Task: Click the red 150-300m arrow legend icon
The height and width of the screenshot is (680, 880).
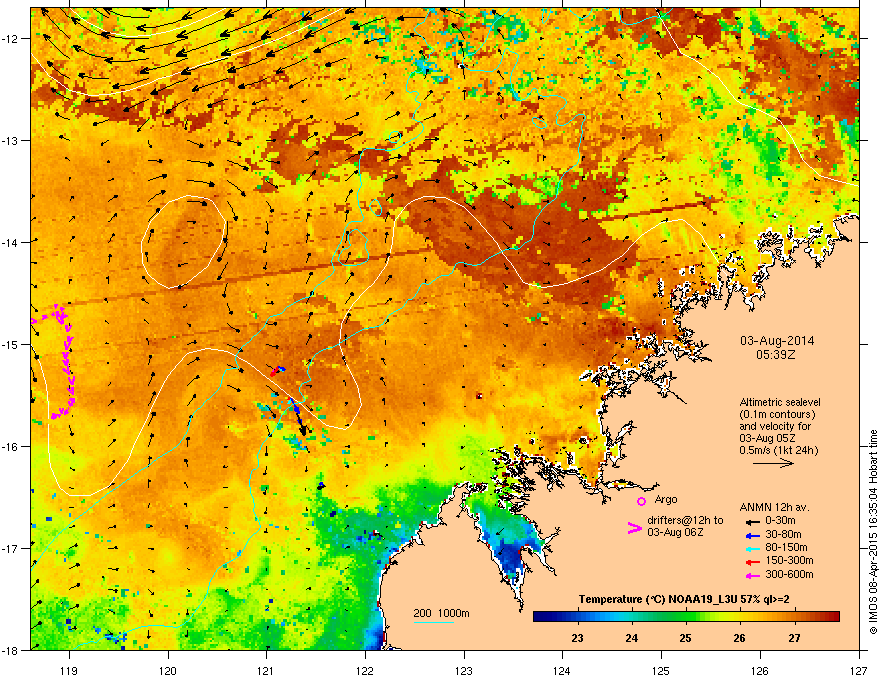Action: [753, 561]
